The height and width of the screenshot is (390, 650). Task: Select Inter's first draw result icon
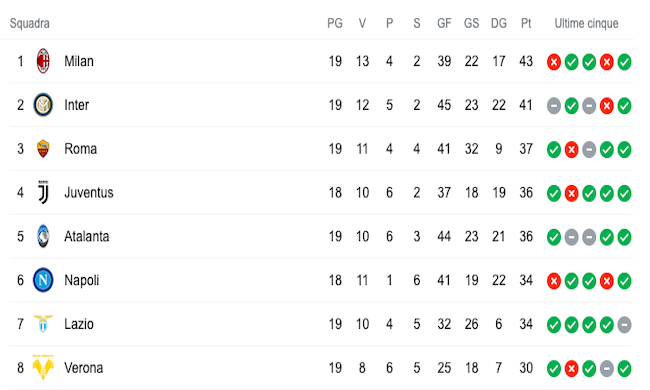554,106
